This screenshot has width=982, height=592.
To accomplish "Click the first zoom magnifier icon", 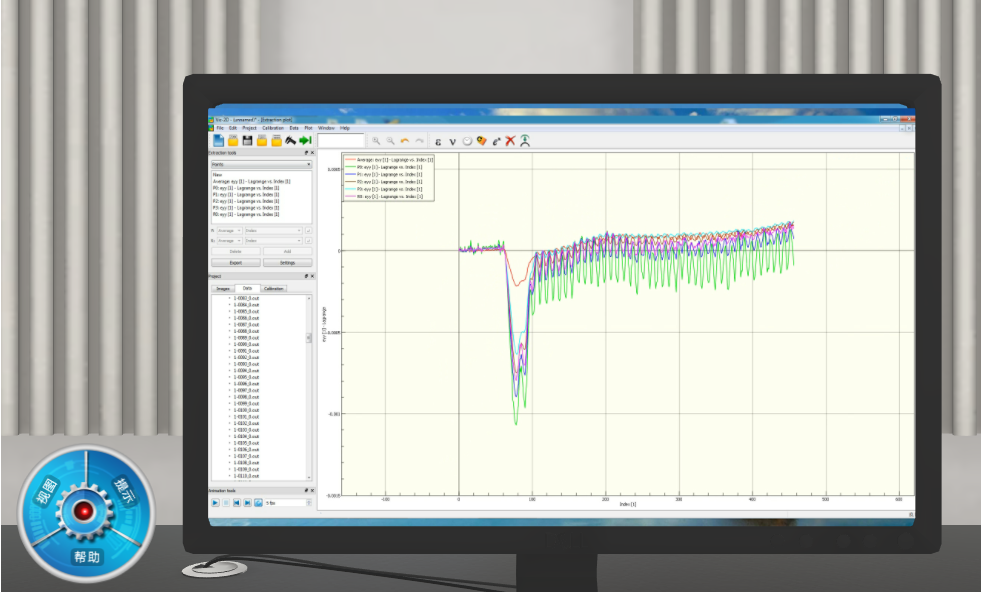I will (x=376, y=141).
